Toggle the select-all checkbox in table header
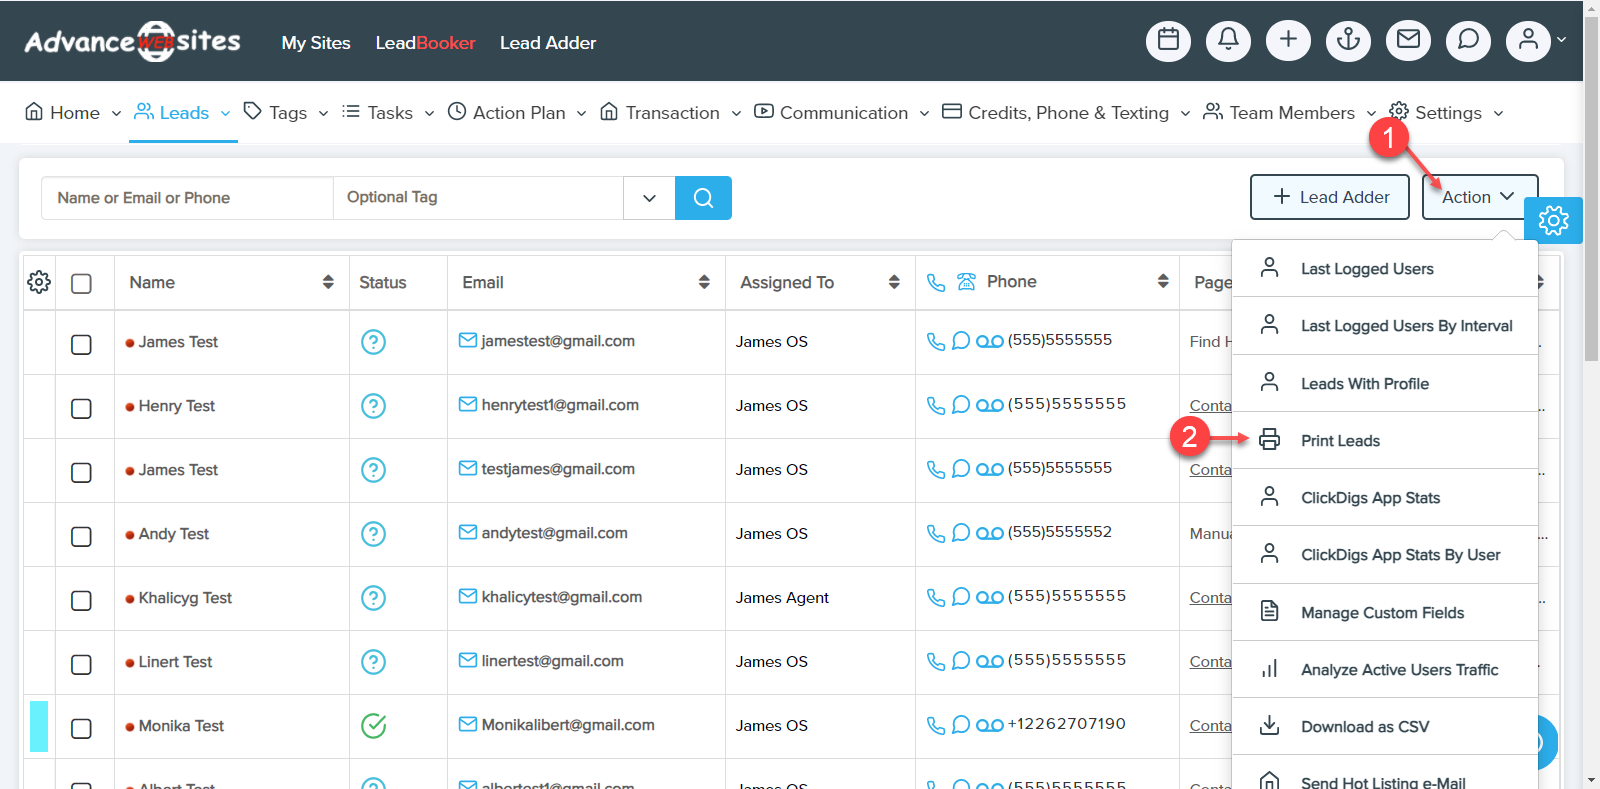This screenshot has height=789, width=1600. [82, 284]
